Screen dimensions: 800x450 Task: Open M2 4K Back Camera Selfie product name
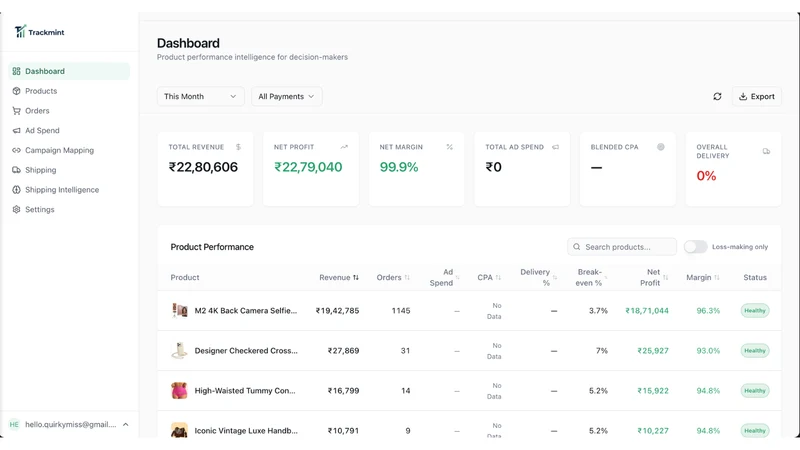[x=245, y=311]
